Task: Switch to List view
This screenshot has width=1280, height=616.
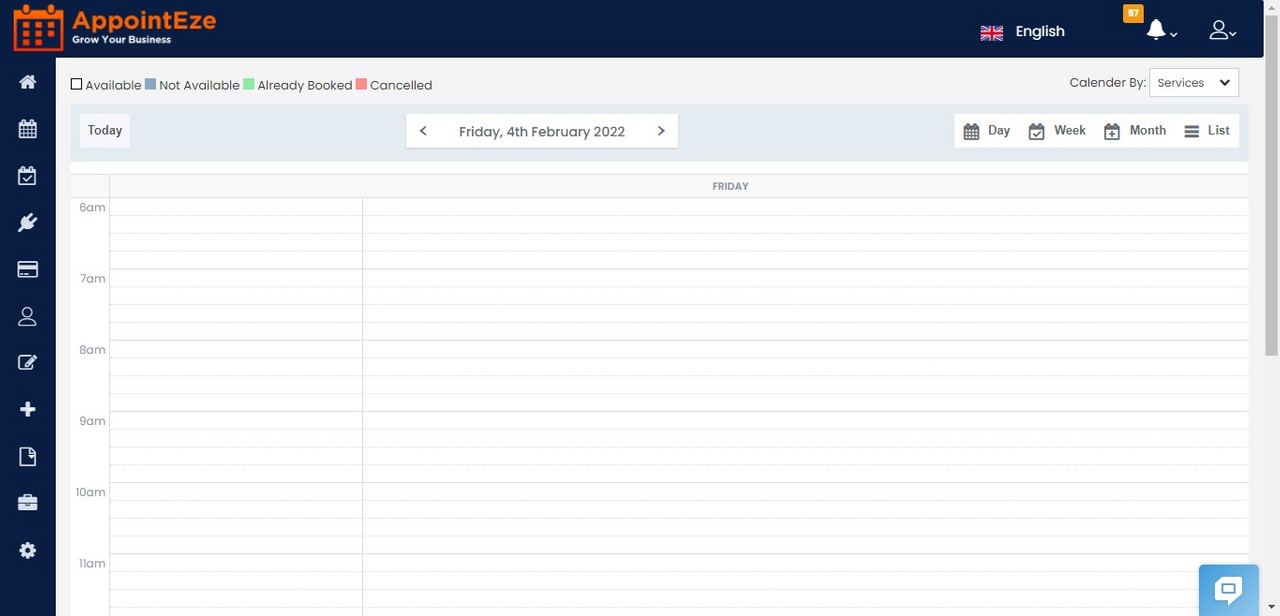Action: [1207, 131]
